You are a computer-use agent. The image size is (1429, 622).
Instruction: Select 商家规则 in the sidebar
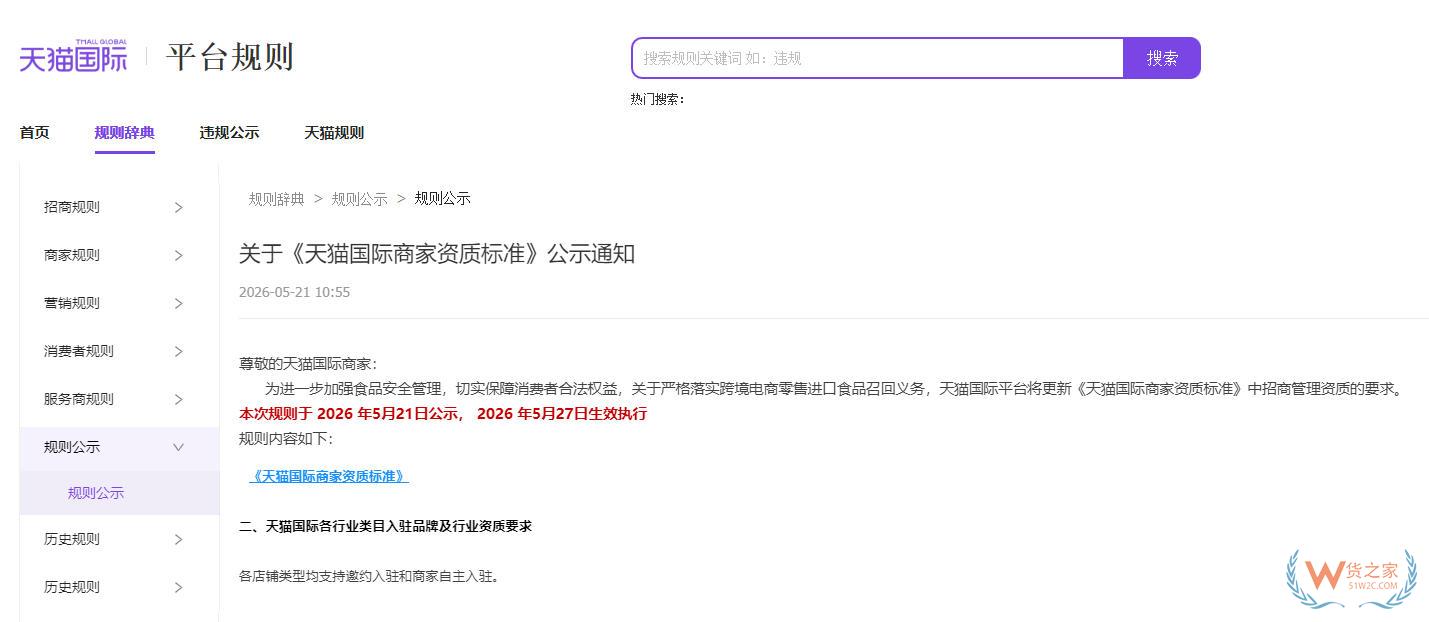tap(72, 255)
